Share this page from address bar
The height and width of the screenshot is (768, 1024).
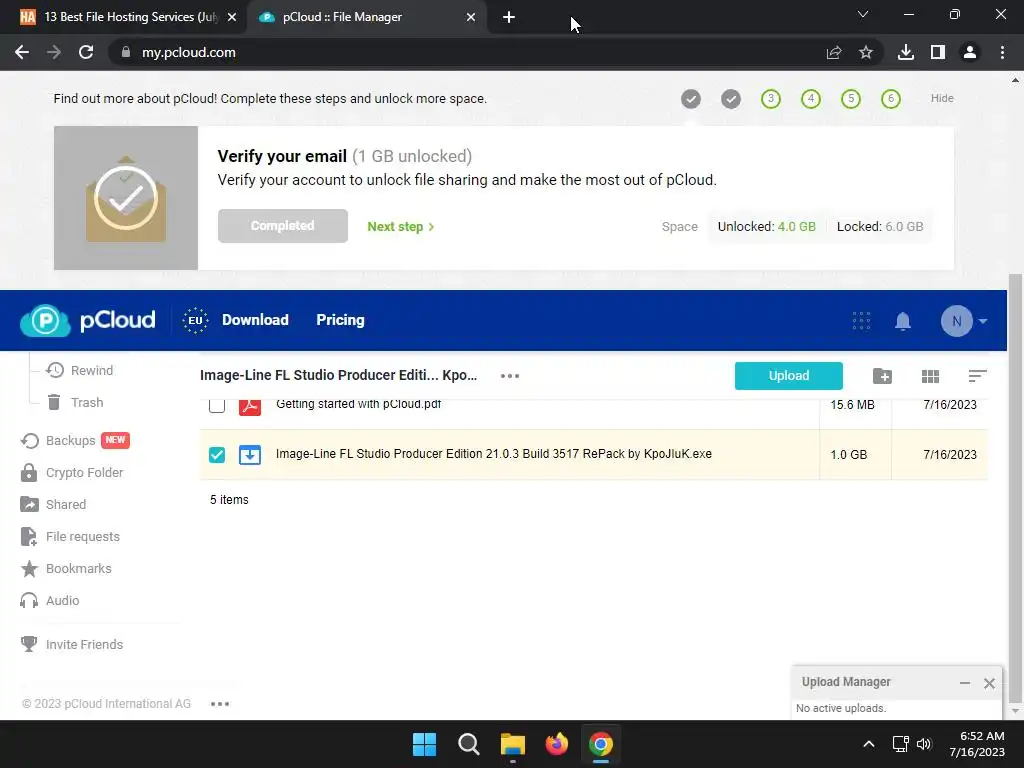(x=834, y=52)
